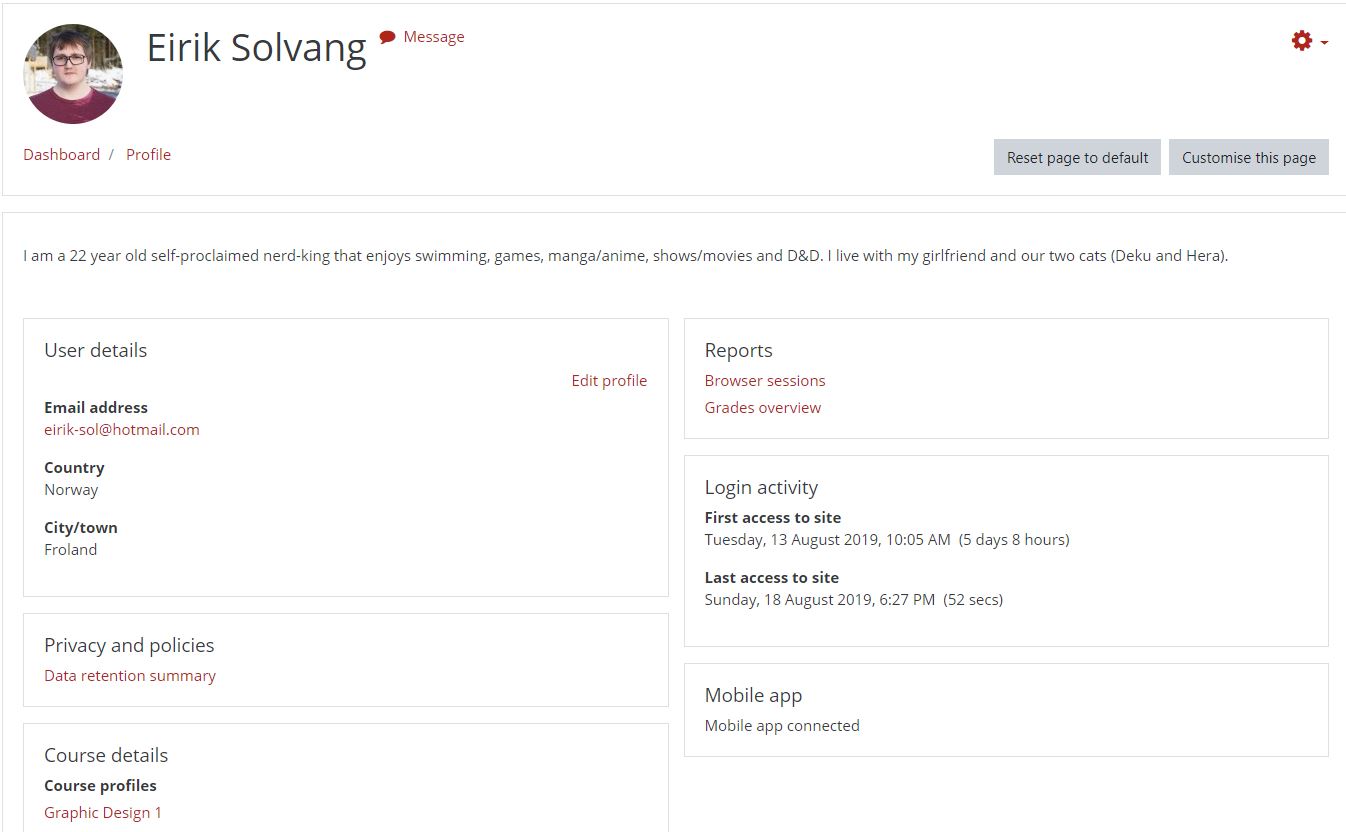Click the user bio description text

(x=625, y=255)
